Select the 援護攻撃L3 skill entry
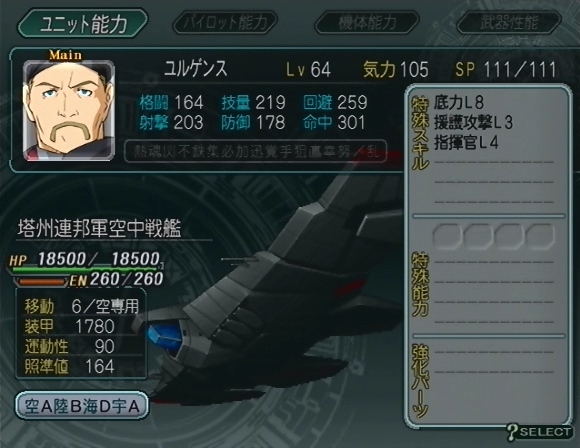Viewport: 580px width, 448px height. point(473,122)
